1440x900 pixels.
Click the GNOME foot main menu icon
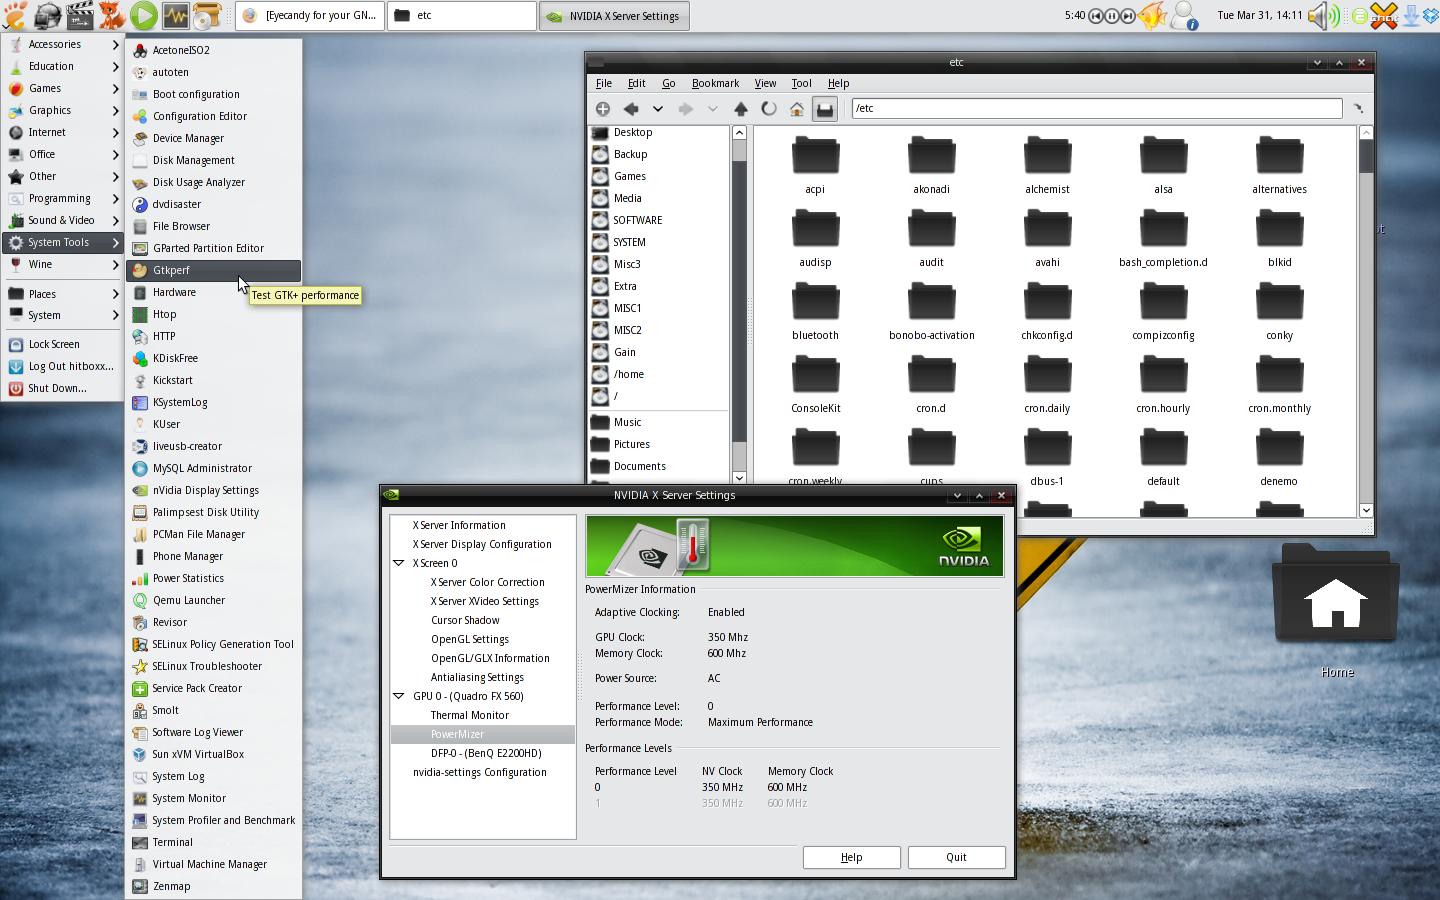15,15
